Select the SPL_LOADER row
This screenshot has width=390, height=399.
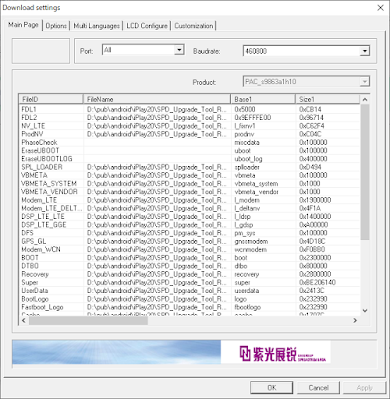[x=189, y=167]
